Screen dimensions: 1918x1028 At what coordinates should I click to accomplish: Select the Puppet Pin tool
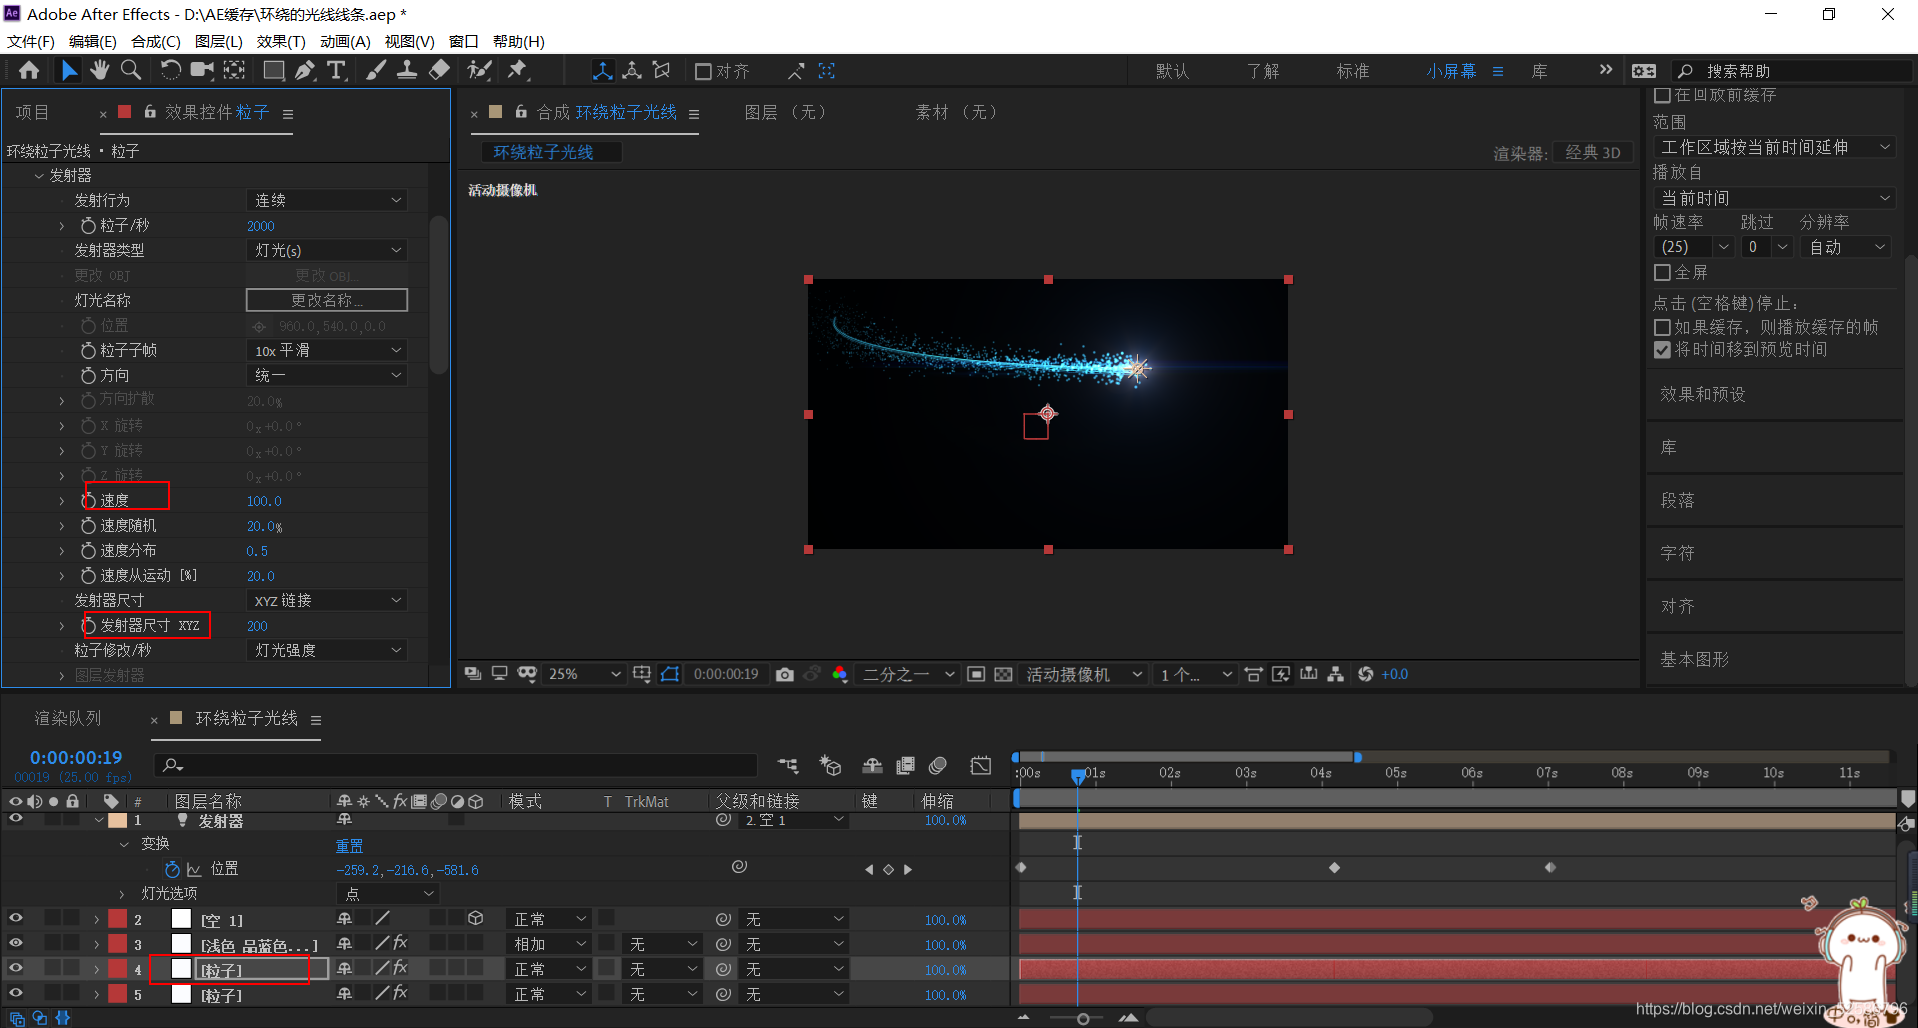(x=517, y=70)
